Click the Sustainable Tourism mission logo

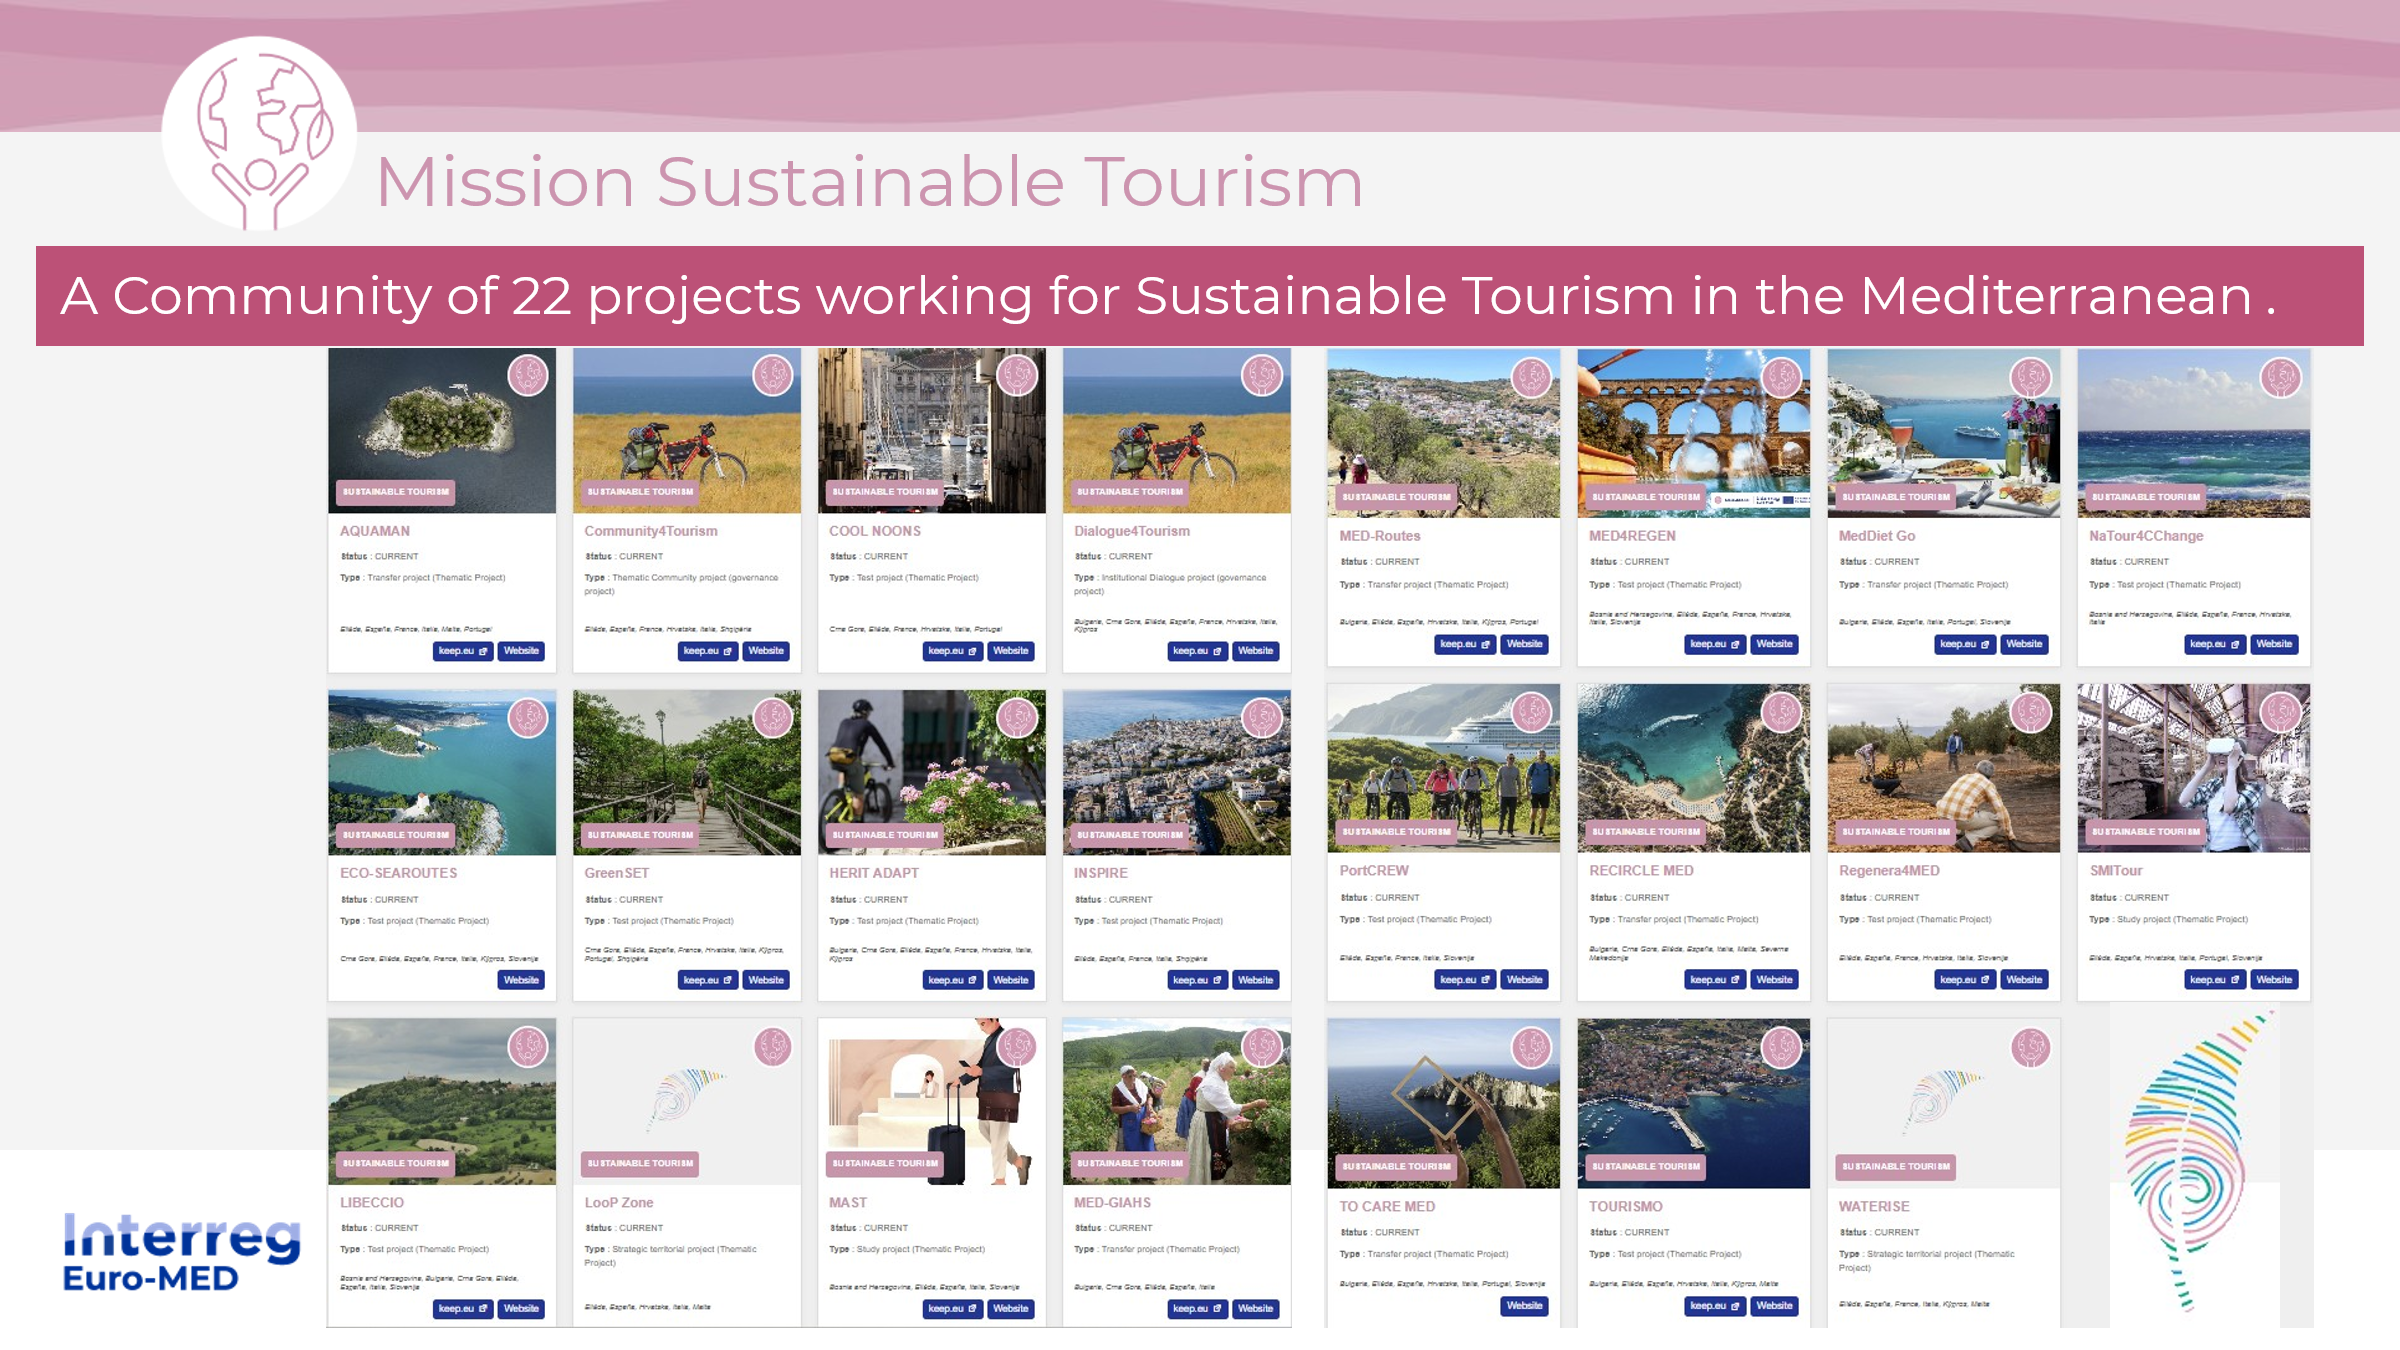pos(259,133)
